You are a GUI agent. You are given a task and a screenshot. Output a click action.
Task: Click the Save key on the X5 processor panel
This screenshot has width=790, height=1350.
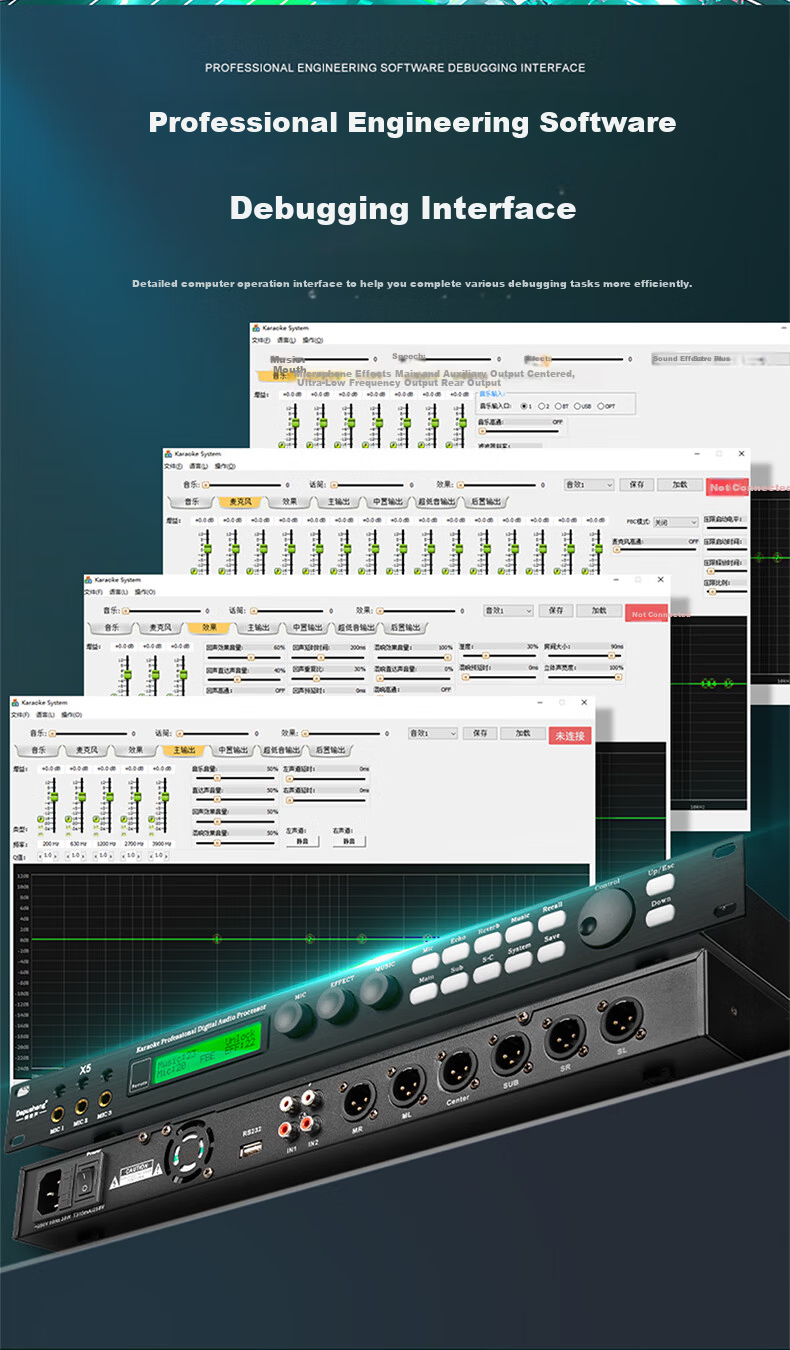551,951
